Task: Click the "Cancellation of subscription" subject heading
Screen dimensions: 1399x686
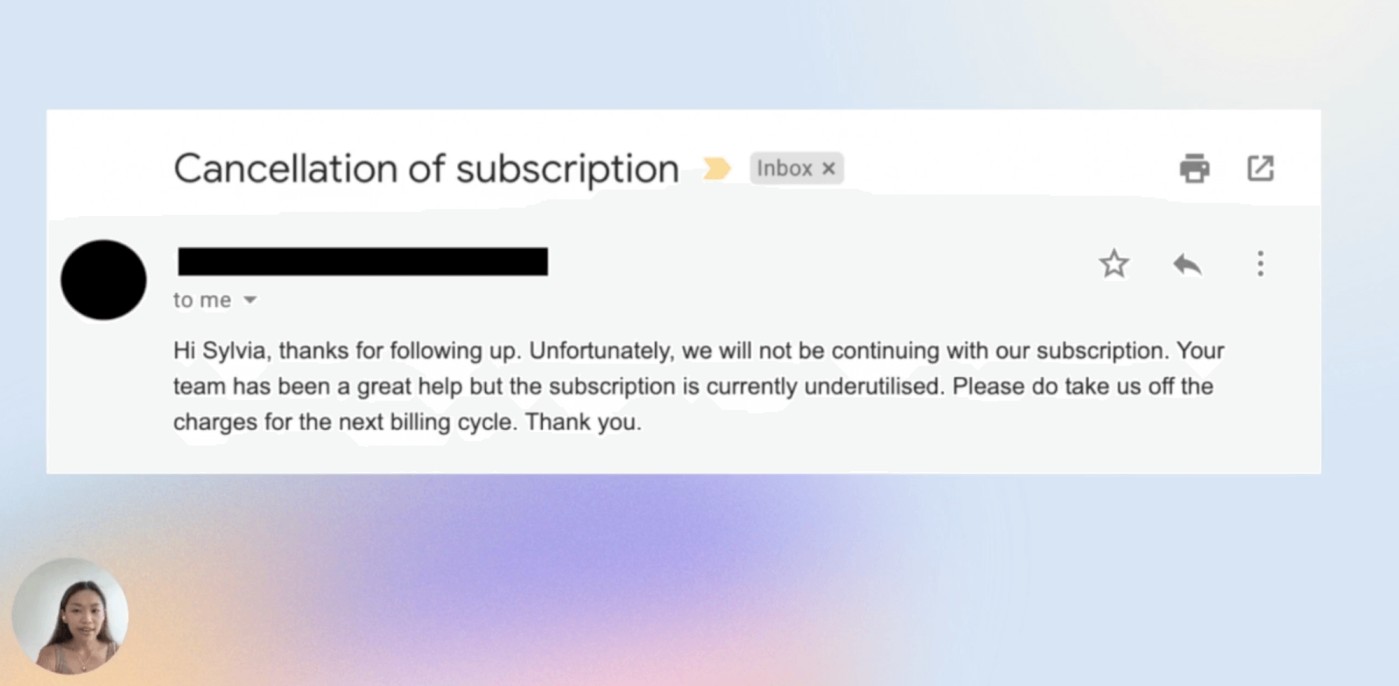Action: tap(426, 169)
